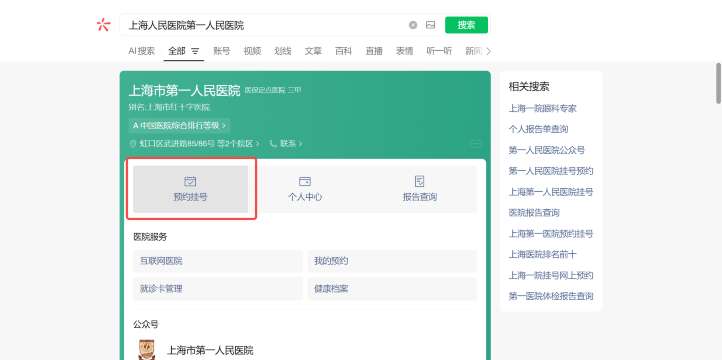The image size is (722, 360).
Task: Search related term 上海医院排名前十
Action: (x=542, y=255)
